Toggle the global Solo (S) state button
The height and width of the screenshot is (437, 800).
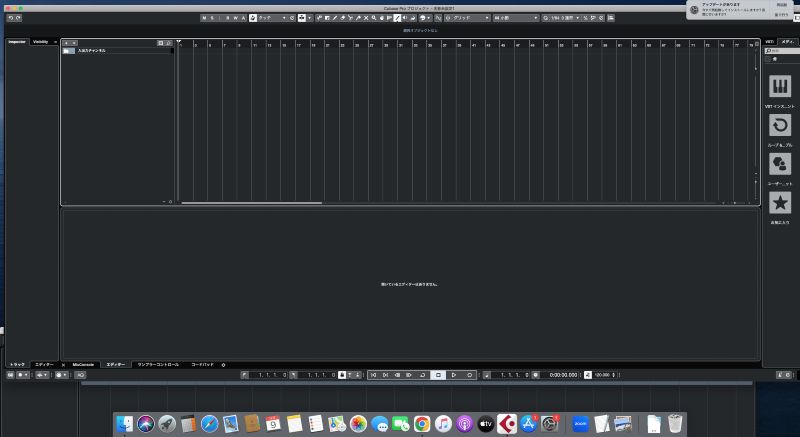tap(213, 17)
